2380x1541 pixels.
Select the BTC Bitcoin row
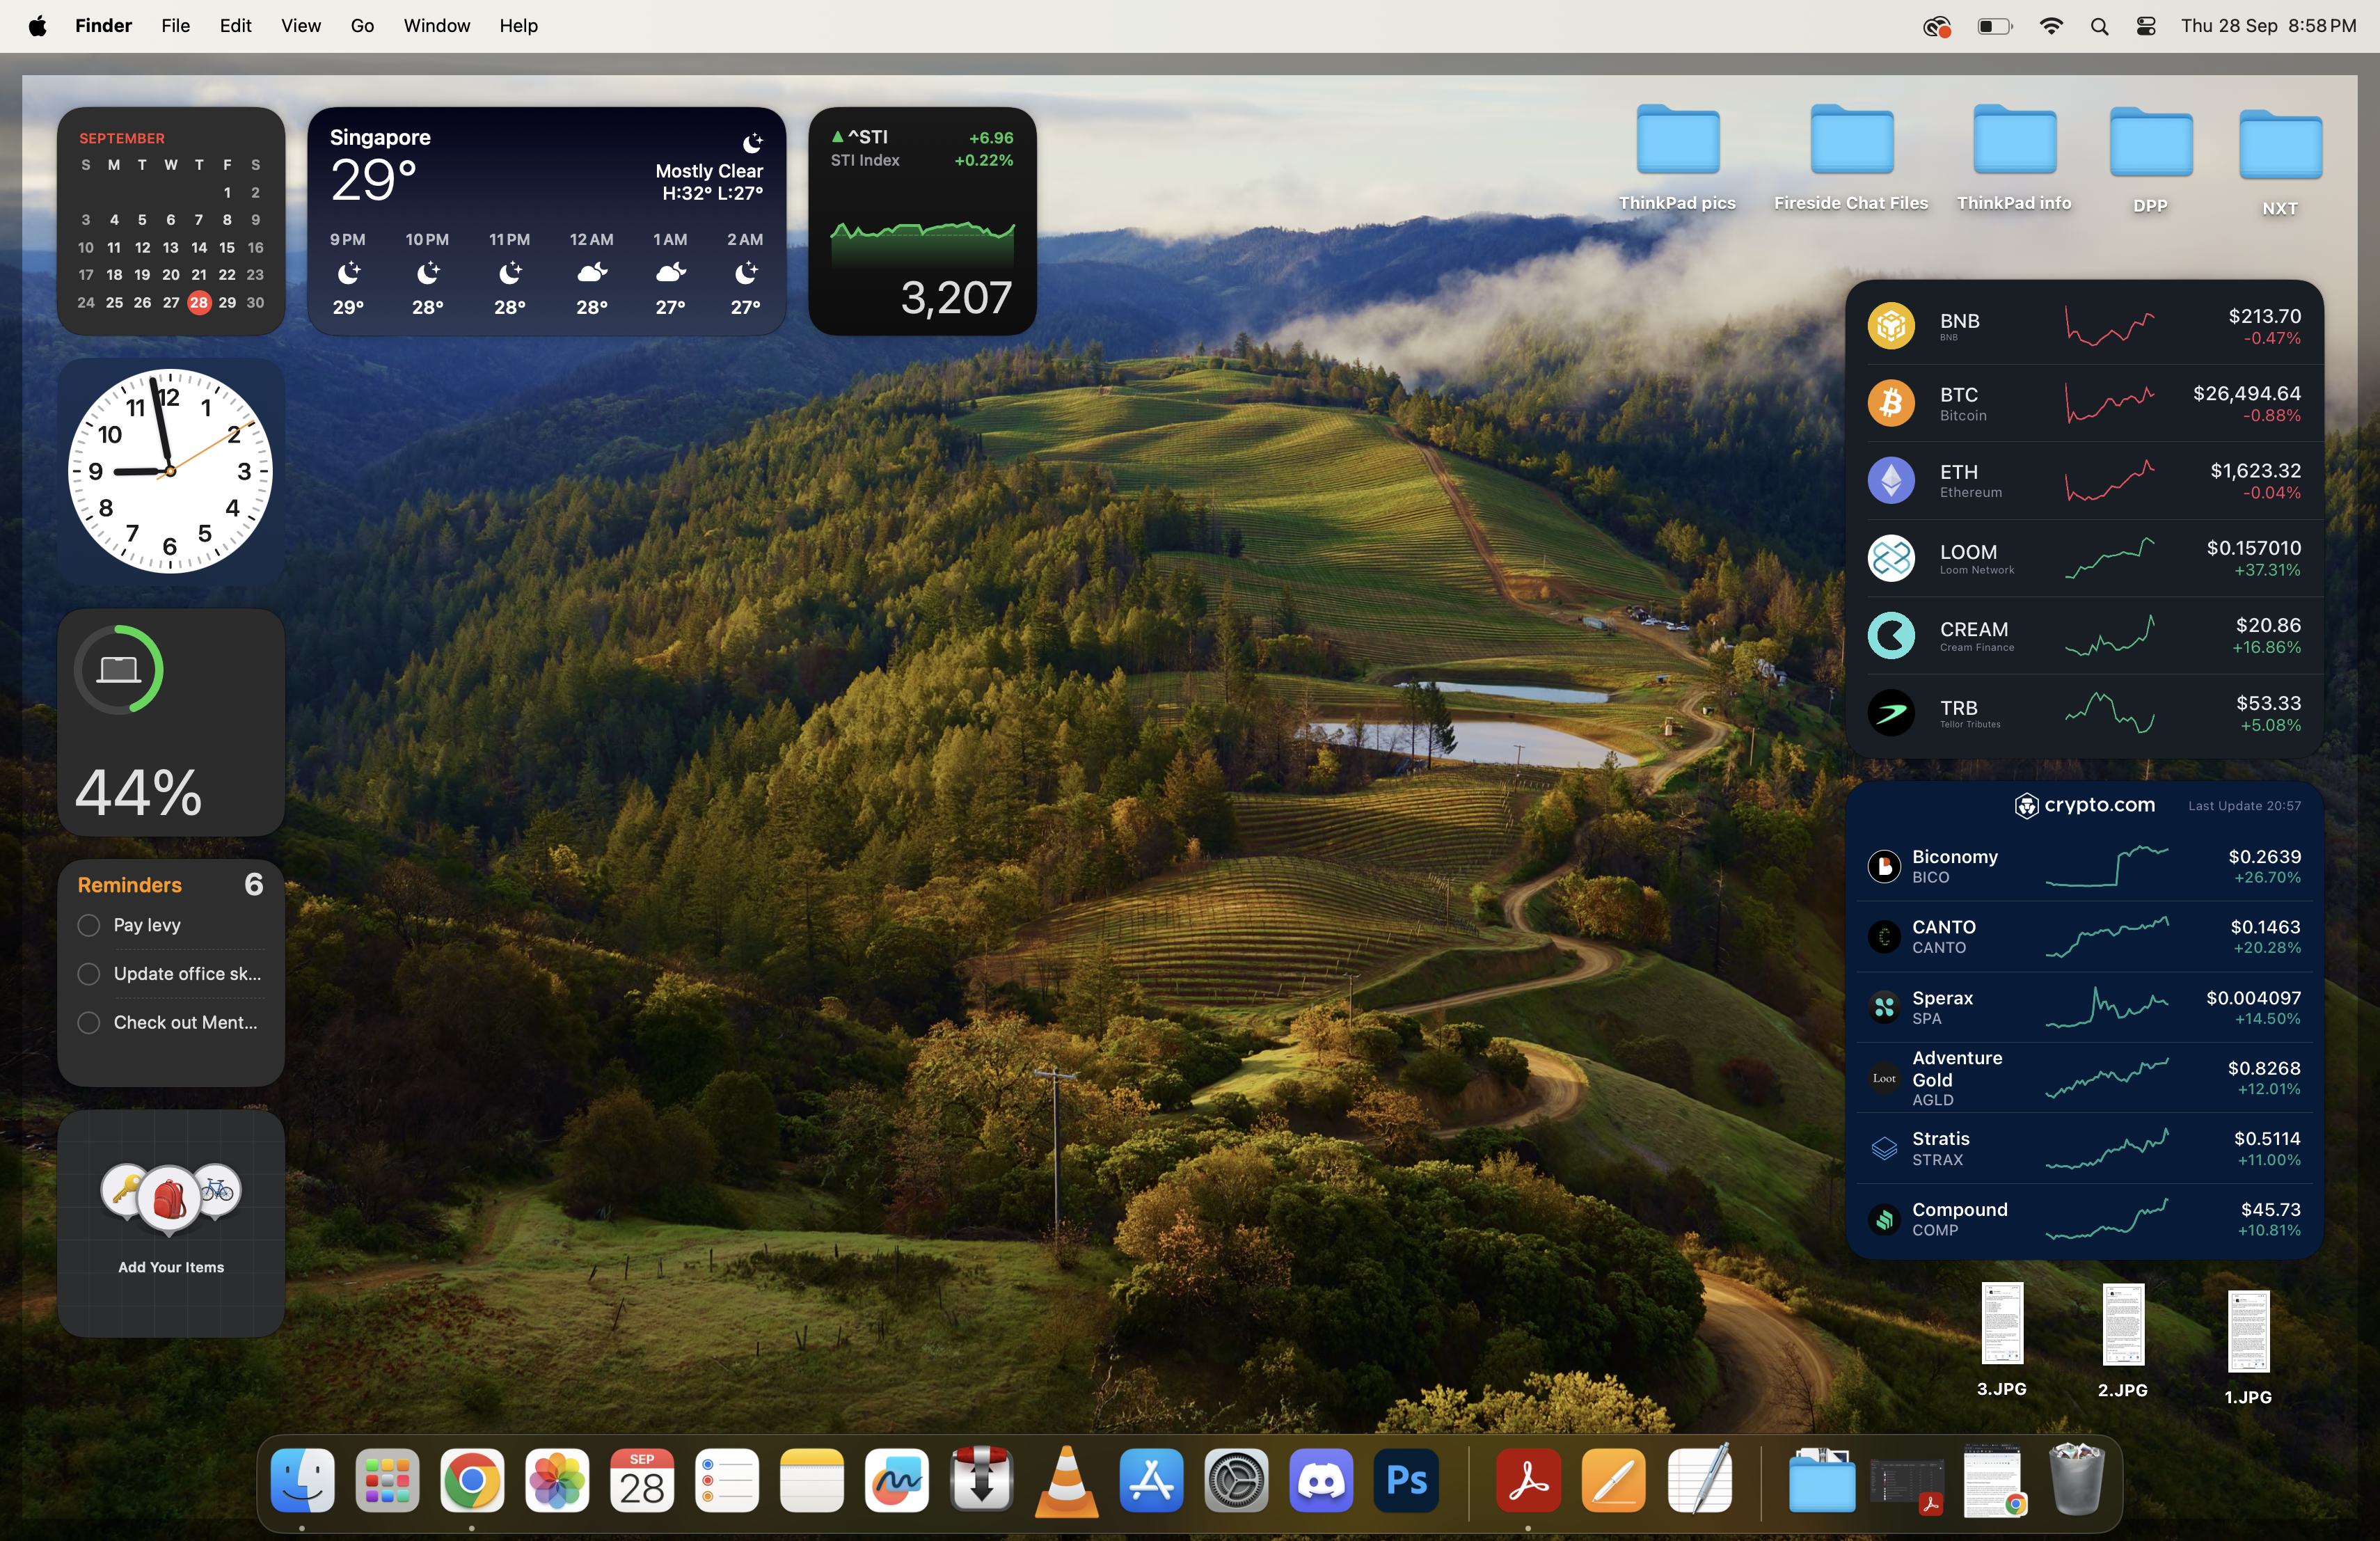point(2084,403)
